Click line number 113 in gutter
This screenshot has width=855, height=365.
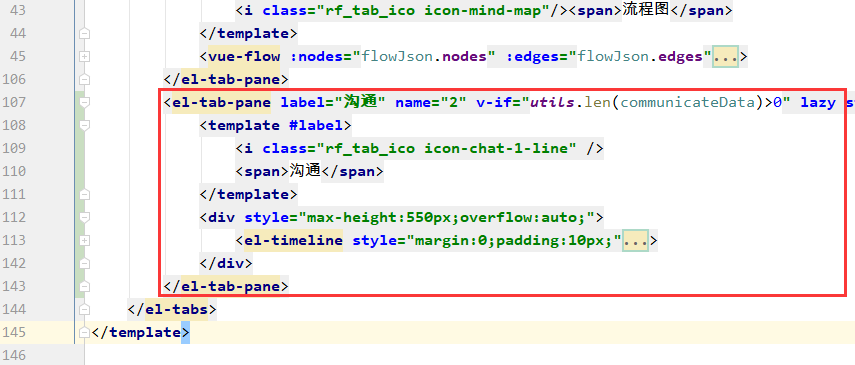coord(14,240)
